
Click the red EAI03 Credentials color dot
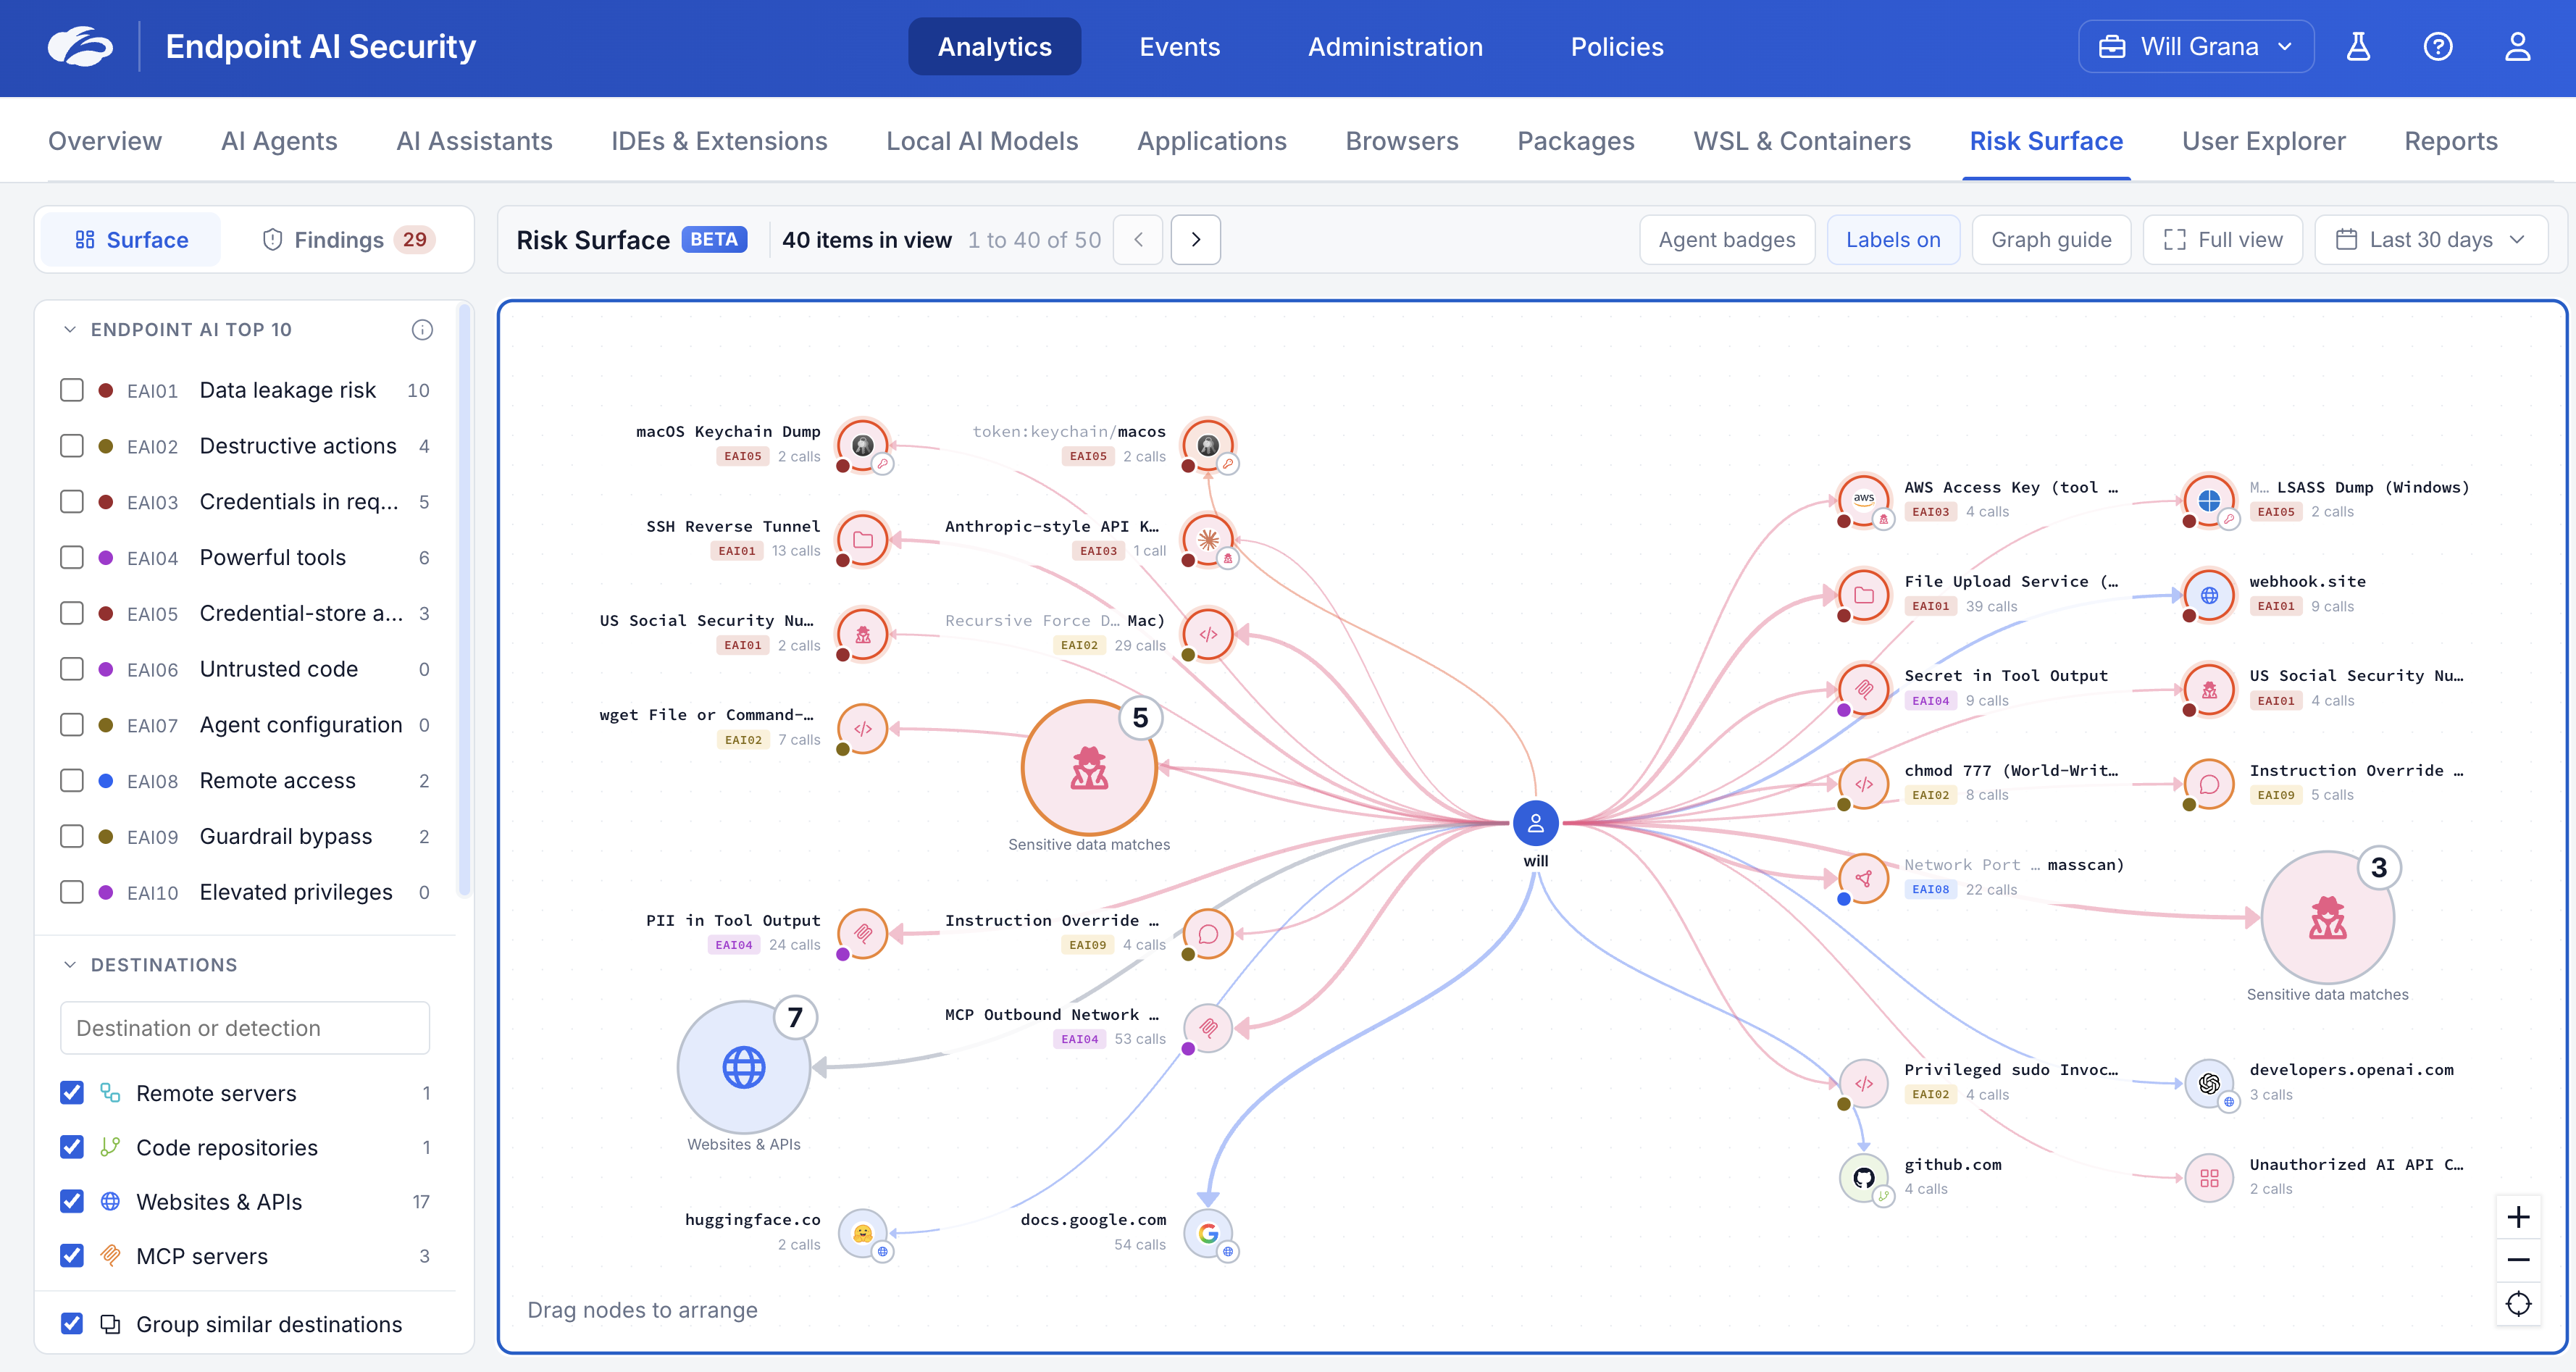point(106,502)
